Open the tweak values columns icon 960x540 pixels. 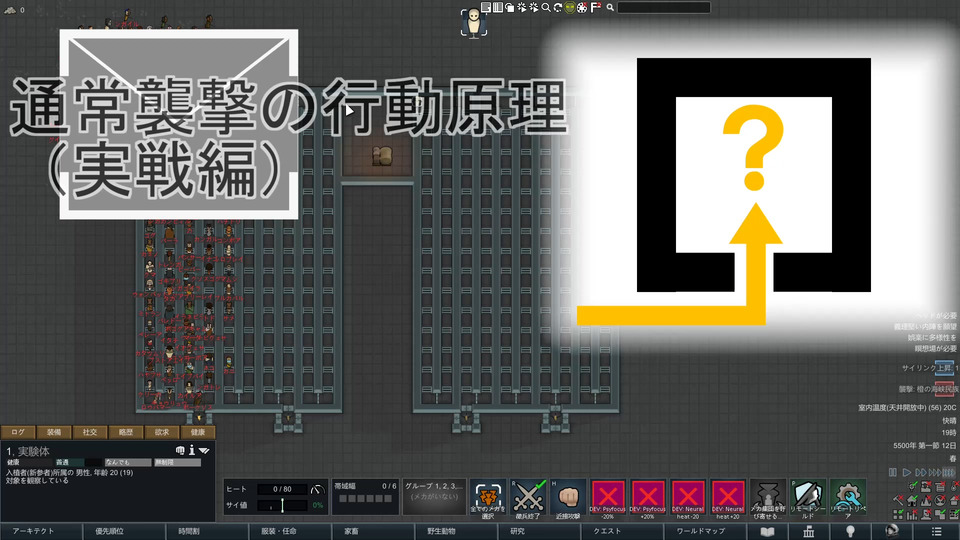[x=498, y=7]
